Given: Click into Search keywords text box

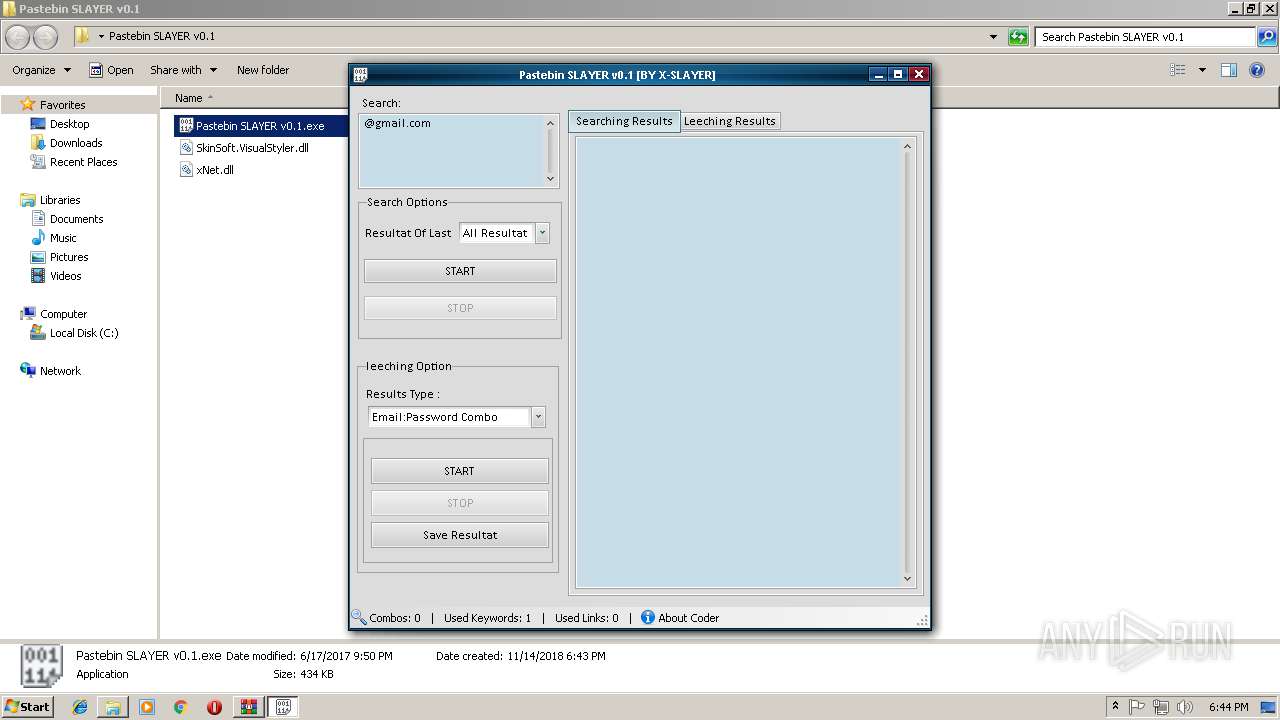Looking at the screenshot, I should pyautogui.click(x=451, y=150).
